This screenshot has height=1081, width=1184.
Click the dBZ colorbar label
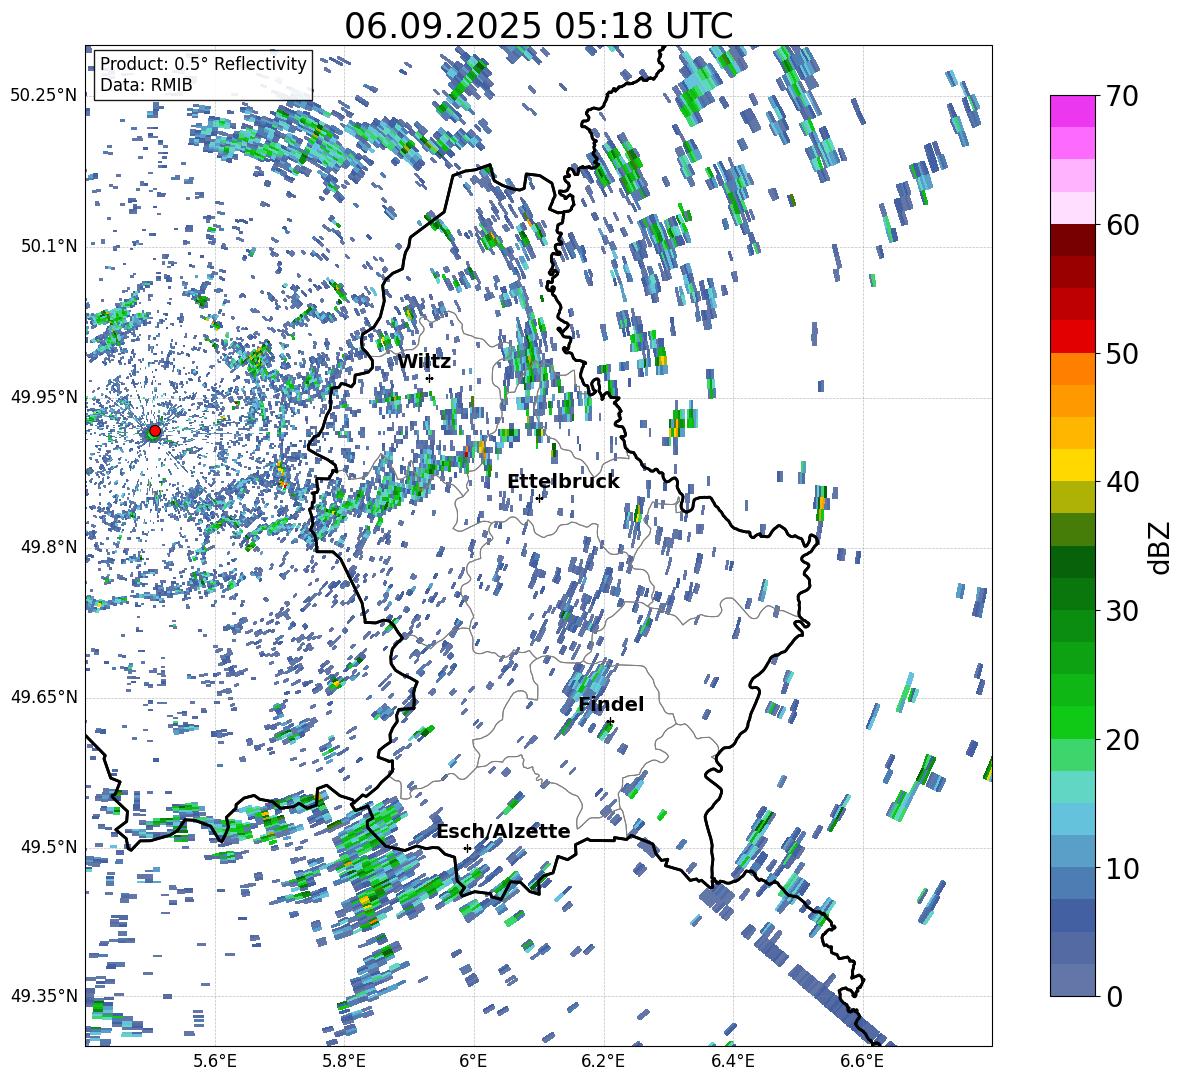point(1158,547)
